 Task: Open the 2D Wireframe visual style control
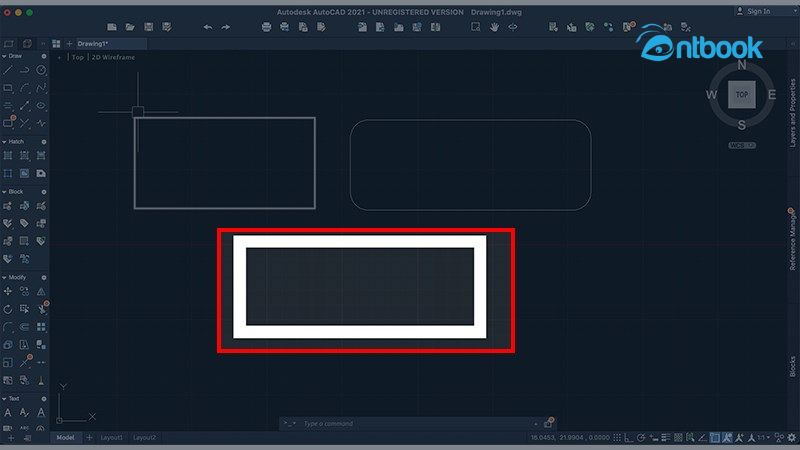pyautogui.click(x=113, y=58)
